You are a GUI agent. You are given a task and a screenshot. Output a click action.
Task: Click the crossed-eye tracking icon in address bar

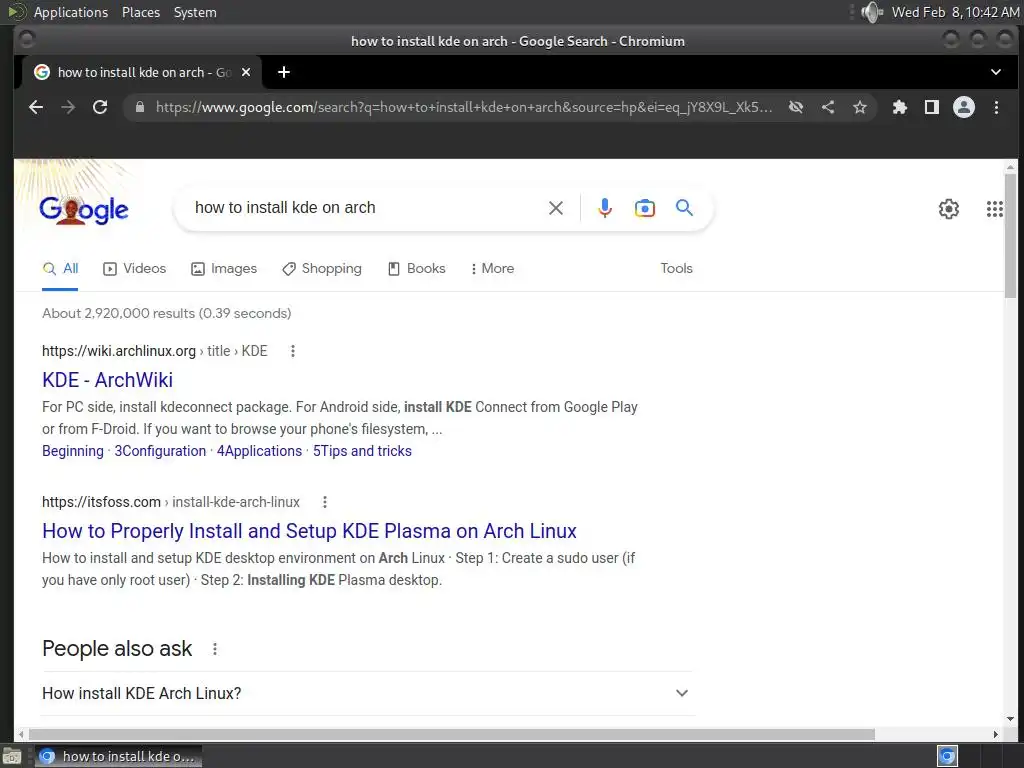[795, 107]
